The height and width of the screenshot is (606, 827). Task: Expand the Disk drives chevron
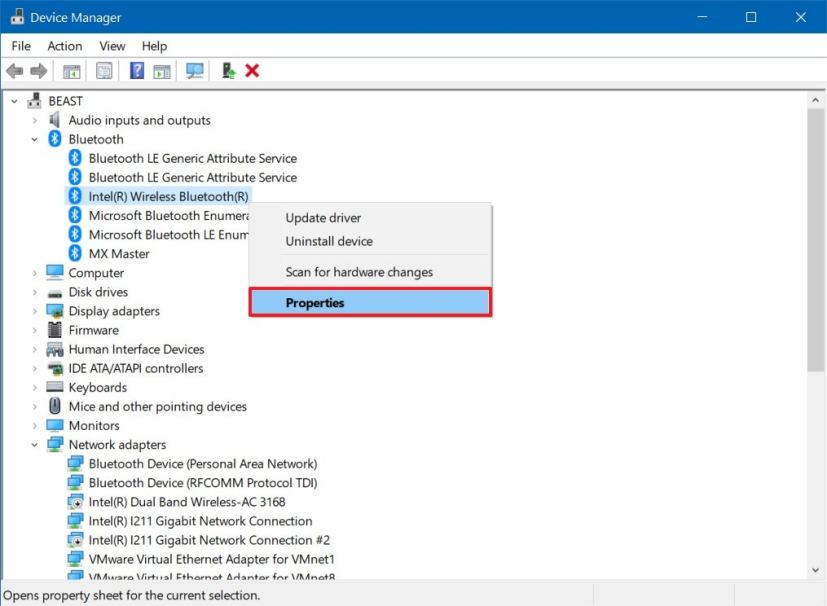click(35, 292)
